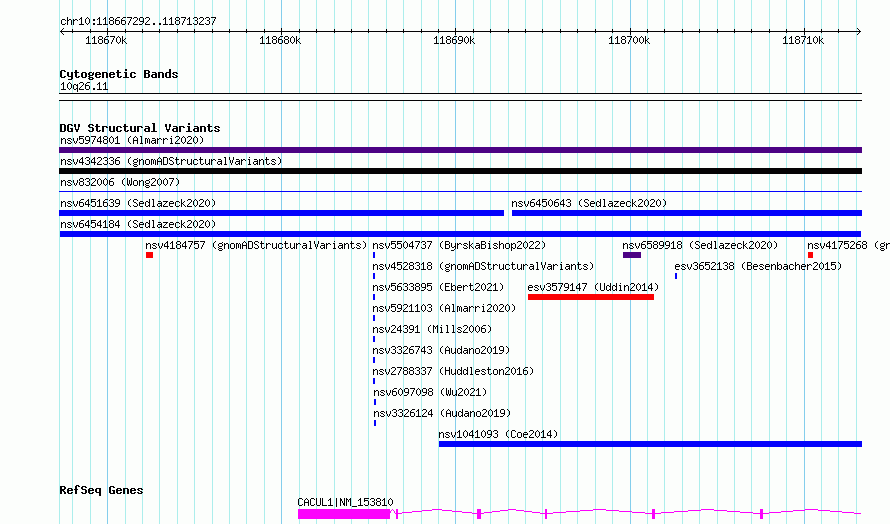Screen dimensions: 890x524
Task: Click the 118710k ruler label
Action: [x=803, y=40]
